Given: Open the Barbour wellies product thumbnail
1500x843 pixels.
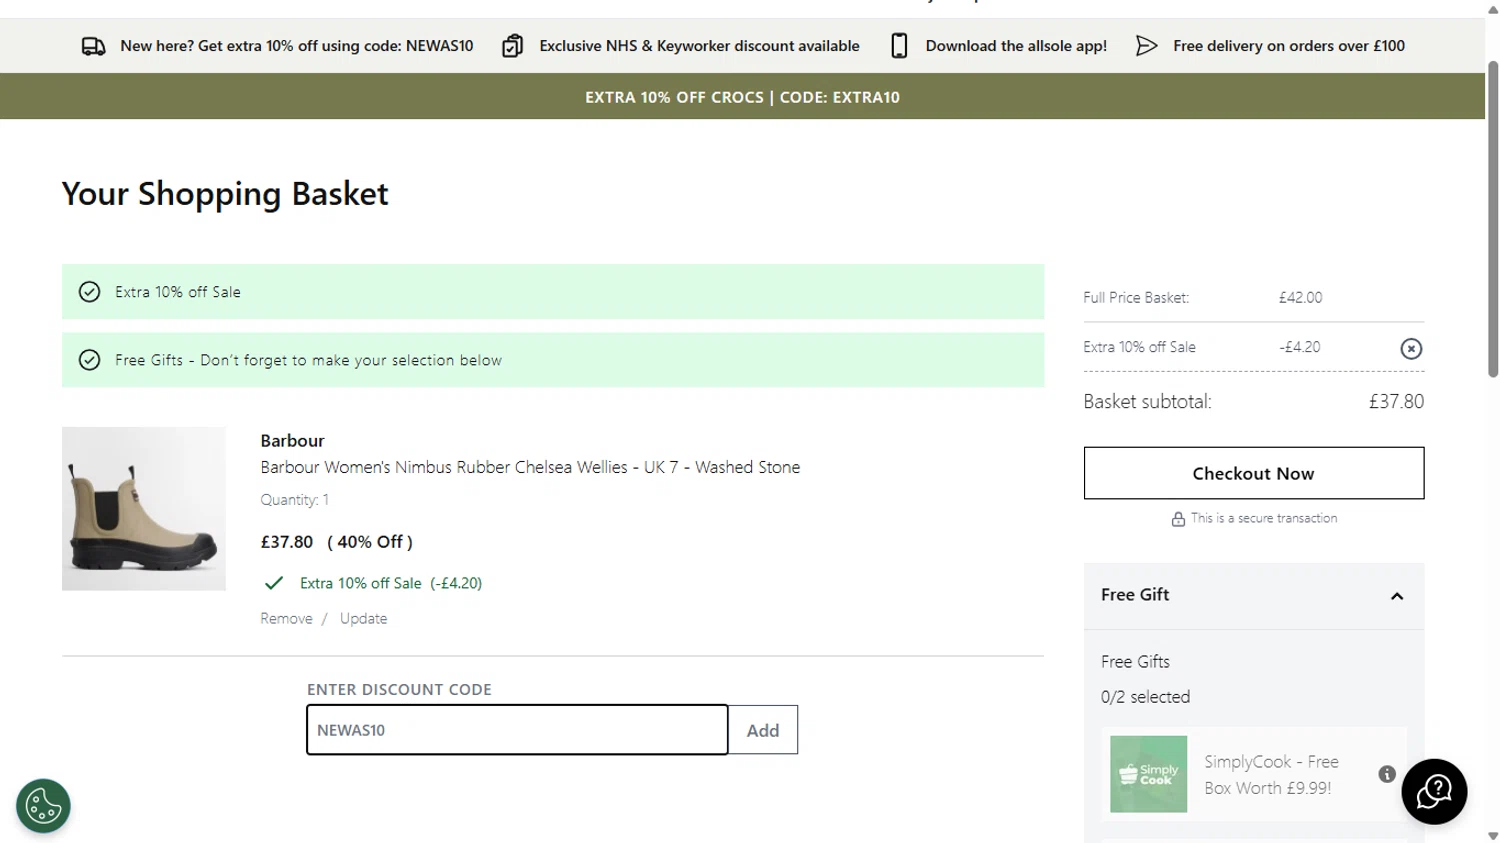Looking at the screenshot, I should 144,509.
